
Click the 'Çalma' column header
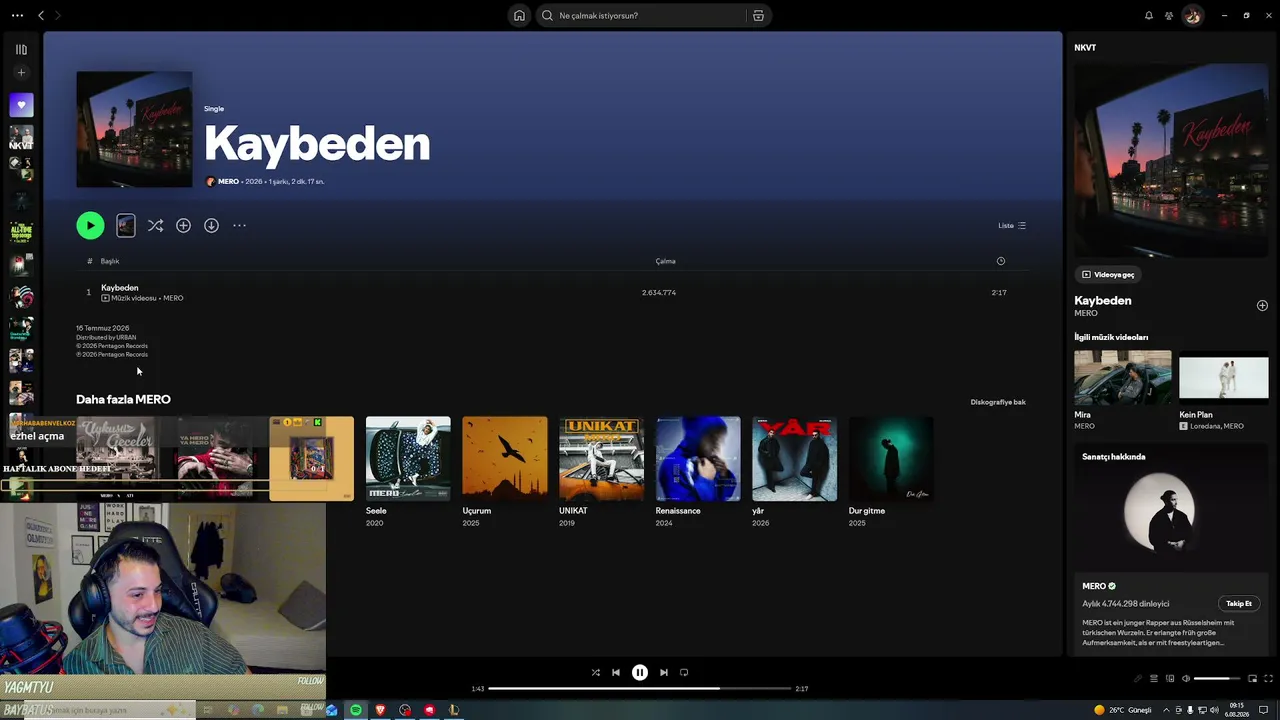[x=665, y=261]
